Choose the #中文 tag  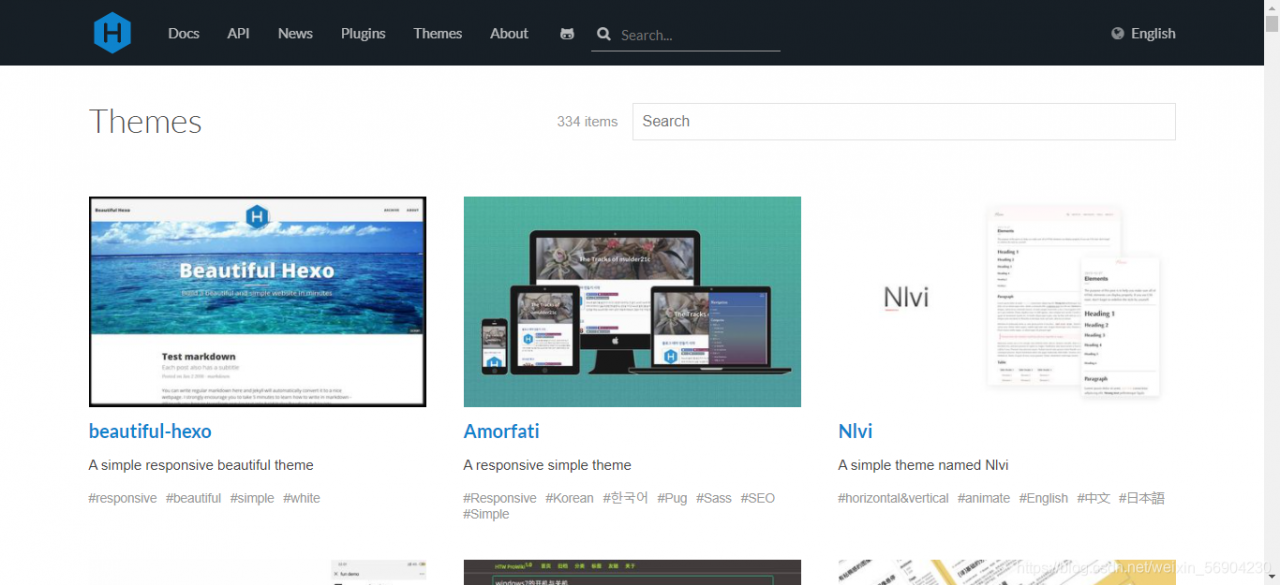1094,498
